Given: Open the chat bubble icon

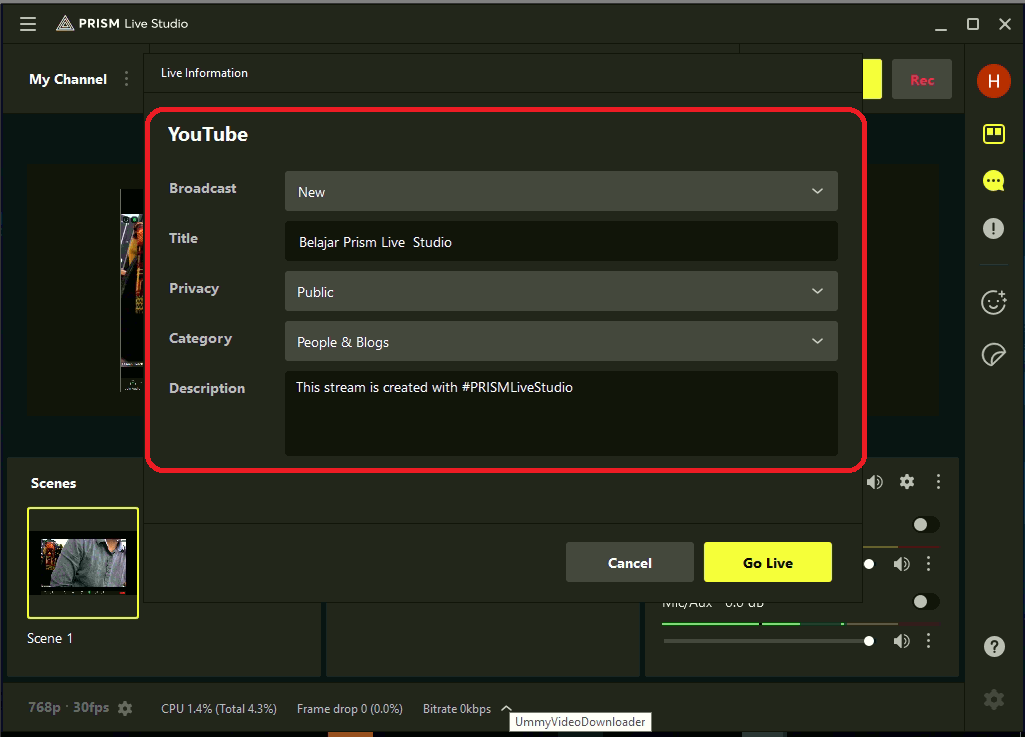Looking at the screenshot, I should [x=994, y=181].
